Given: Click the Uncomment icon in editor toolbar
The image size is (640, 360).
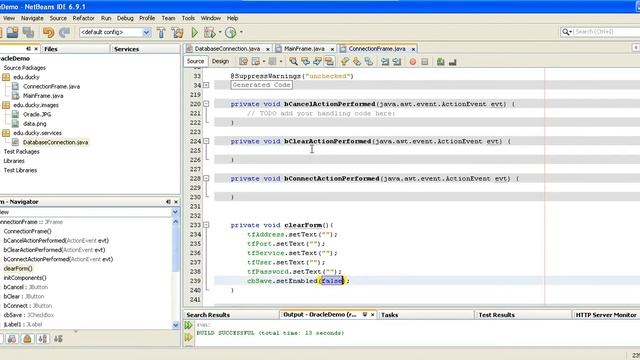Looking at the screenshot, I should (x=440, y=62).
